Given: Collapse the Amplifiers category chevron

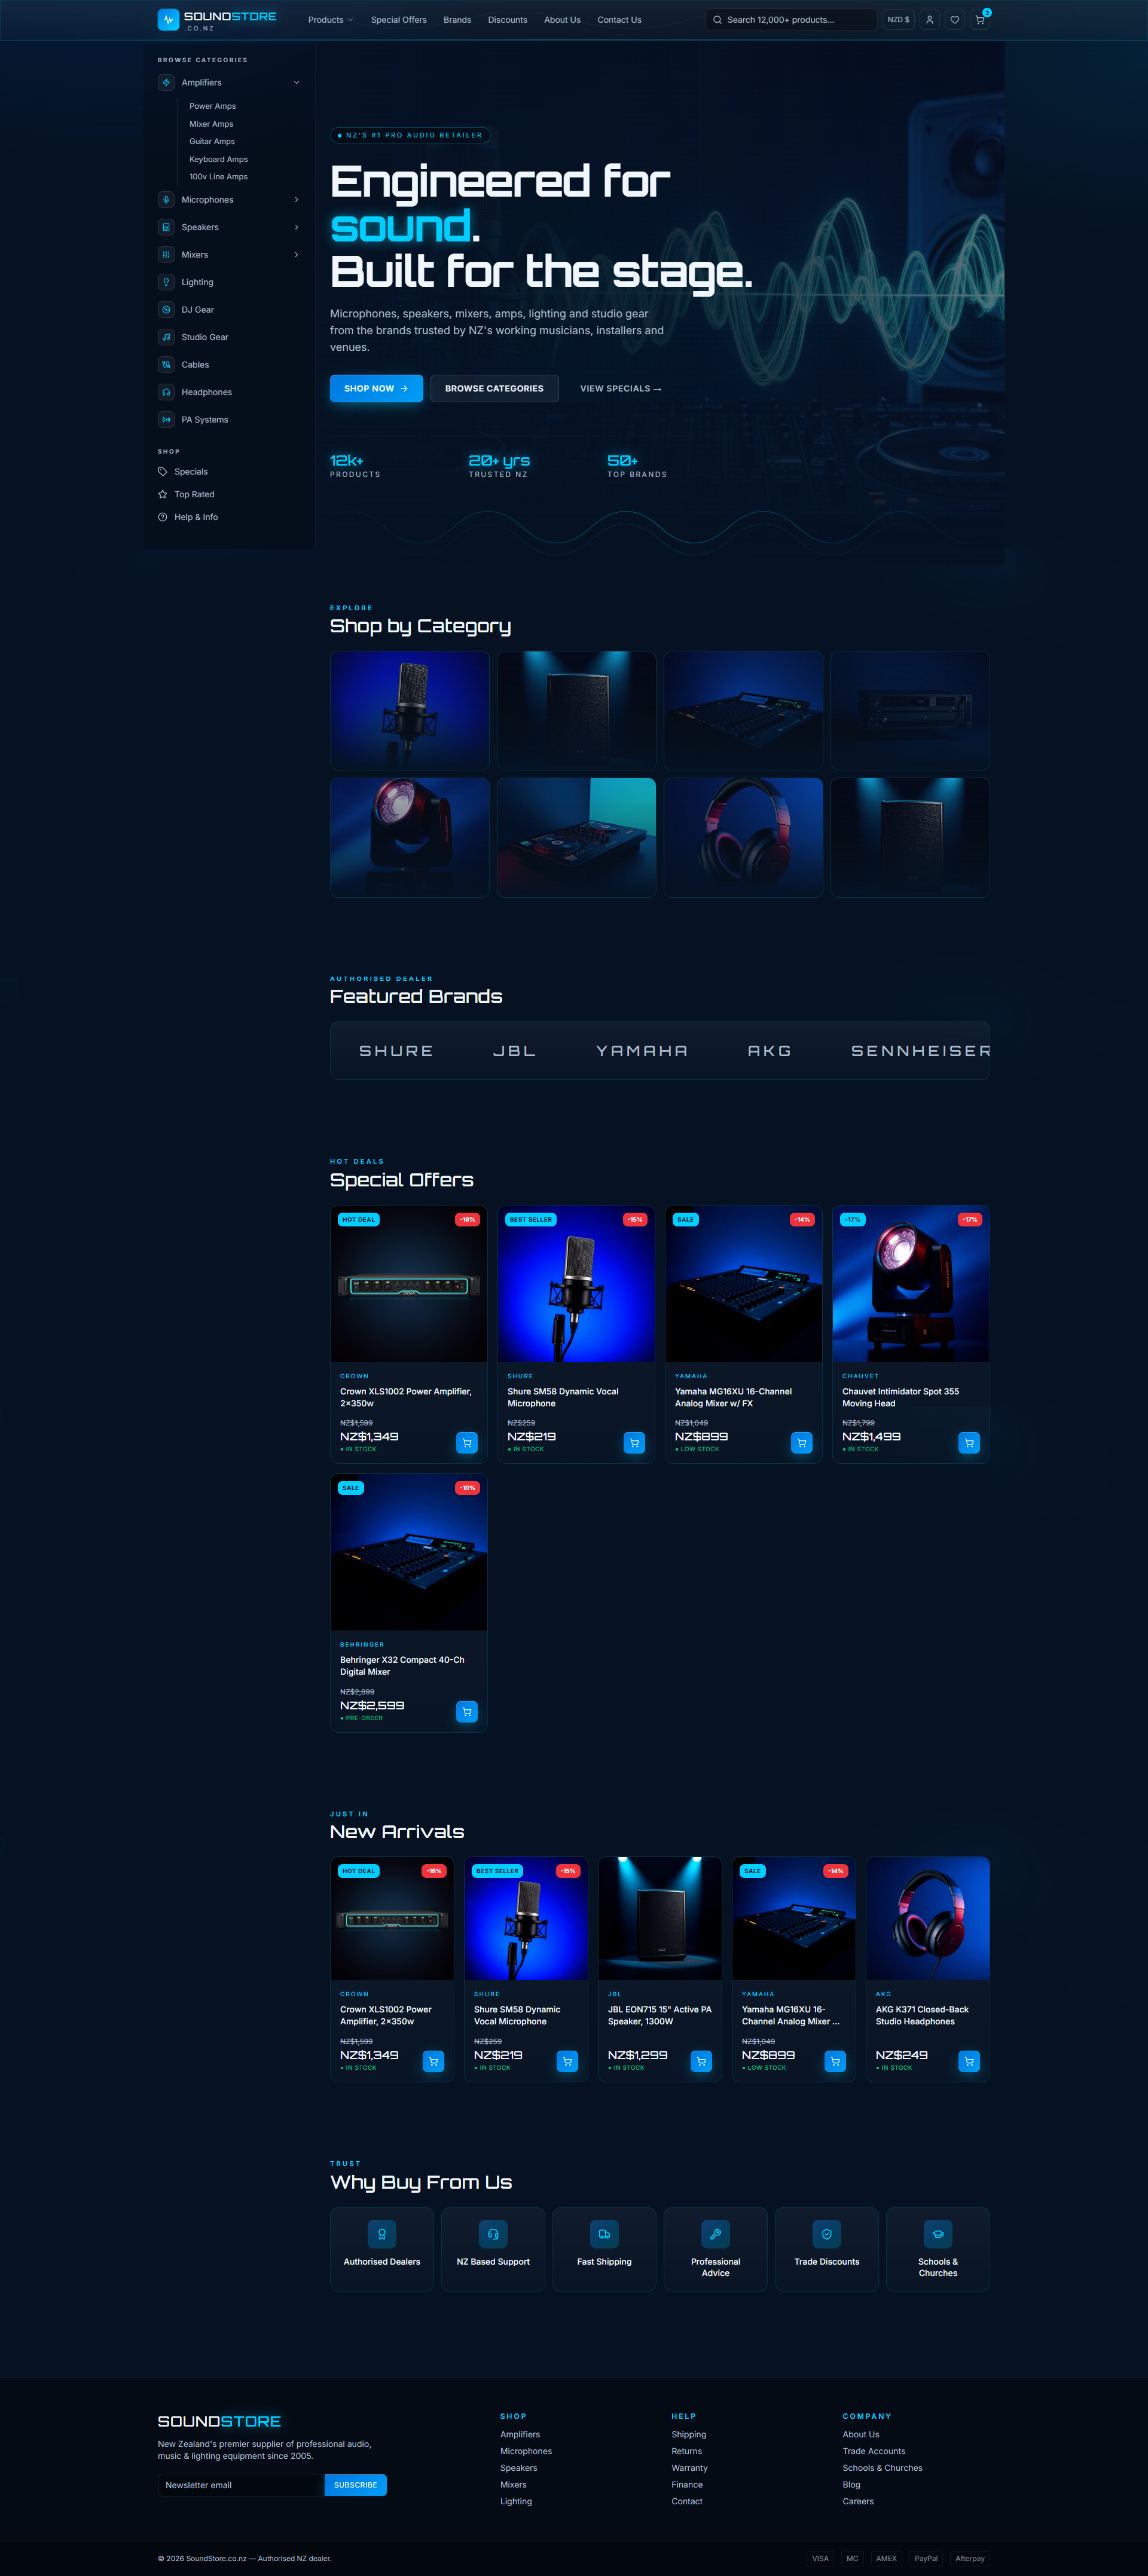Looking at the screenshot, I should click(297, 83).
